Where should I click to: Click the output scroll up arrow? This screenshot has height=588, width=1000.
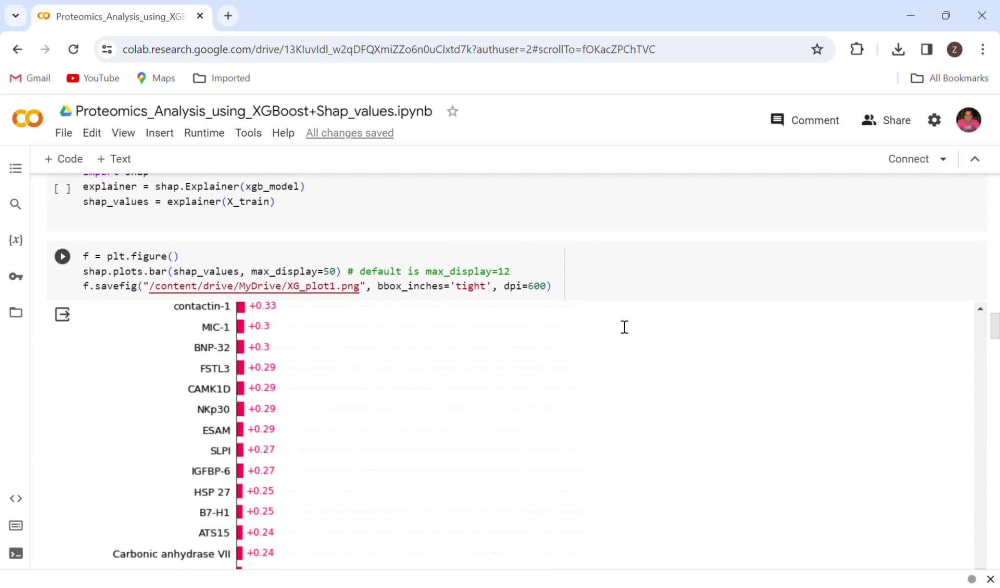(x=980, y=309)
